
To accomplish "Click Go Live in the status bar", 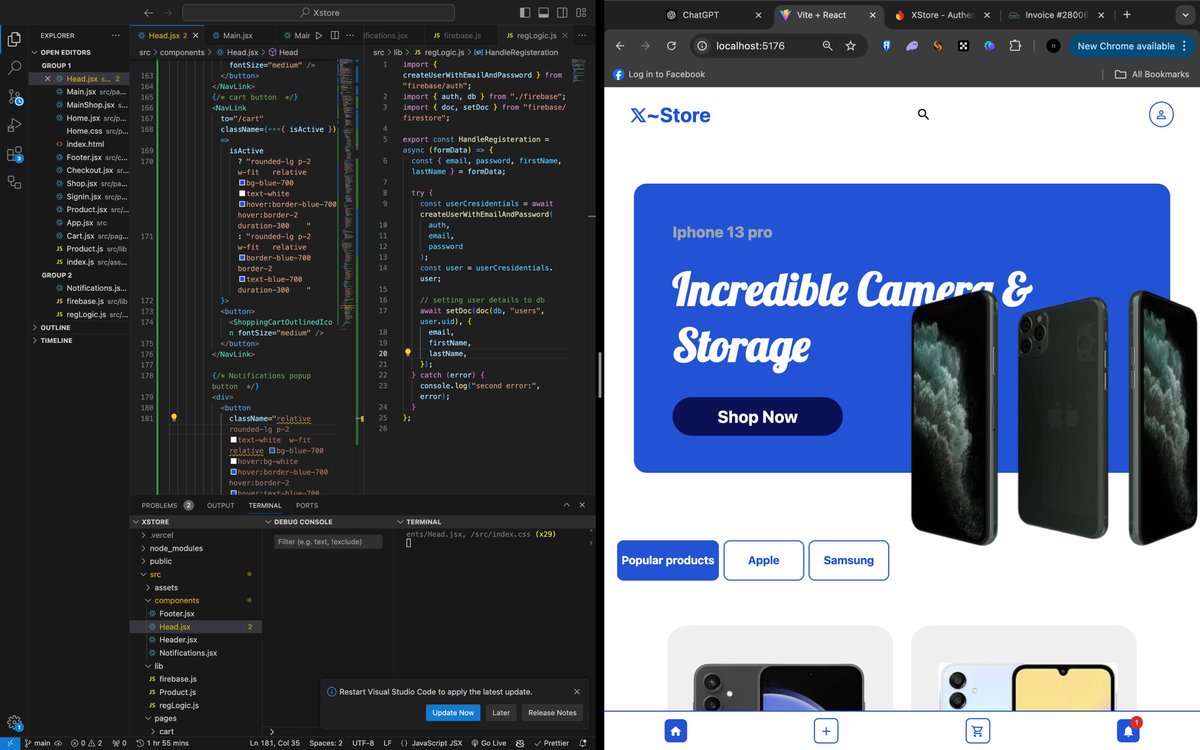I will 489,743.
